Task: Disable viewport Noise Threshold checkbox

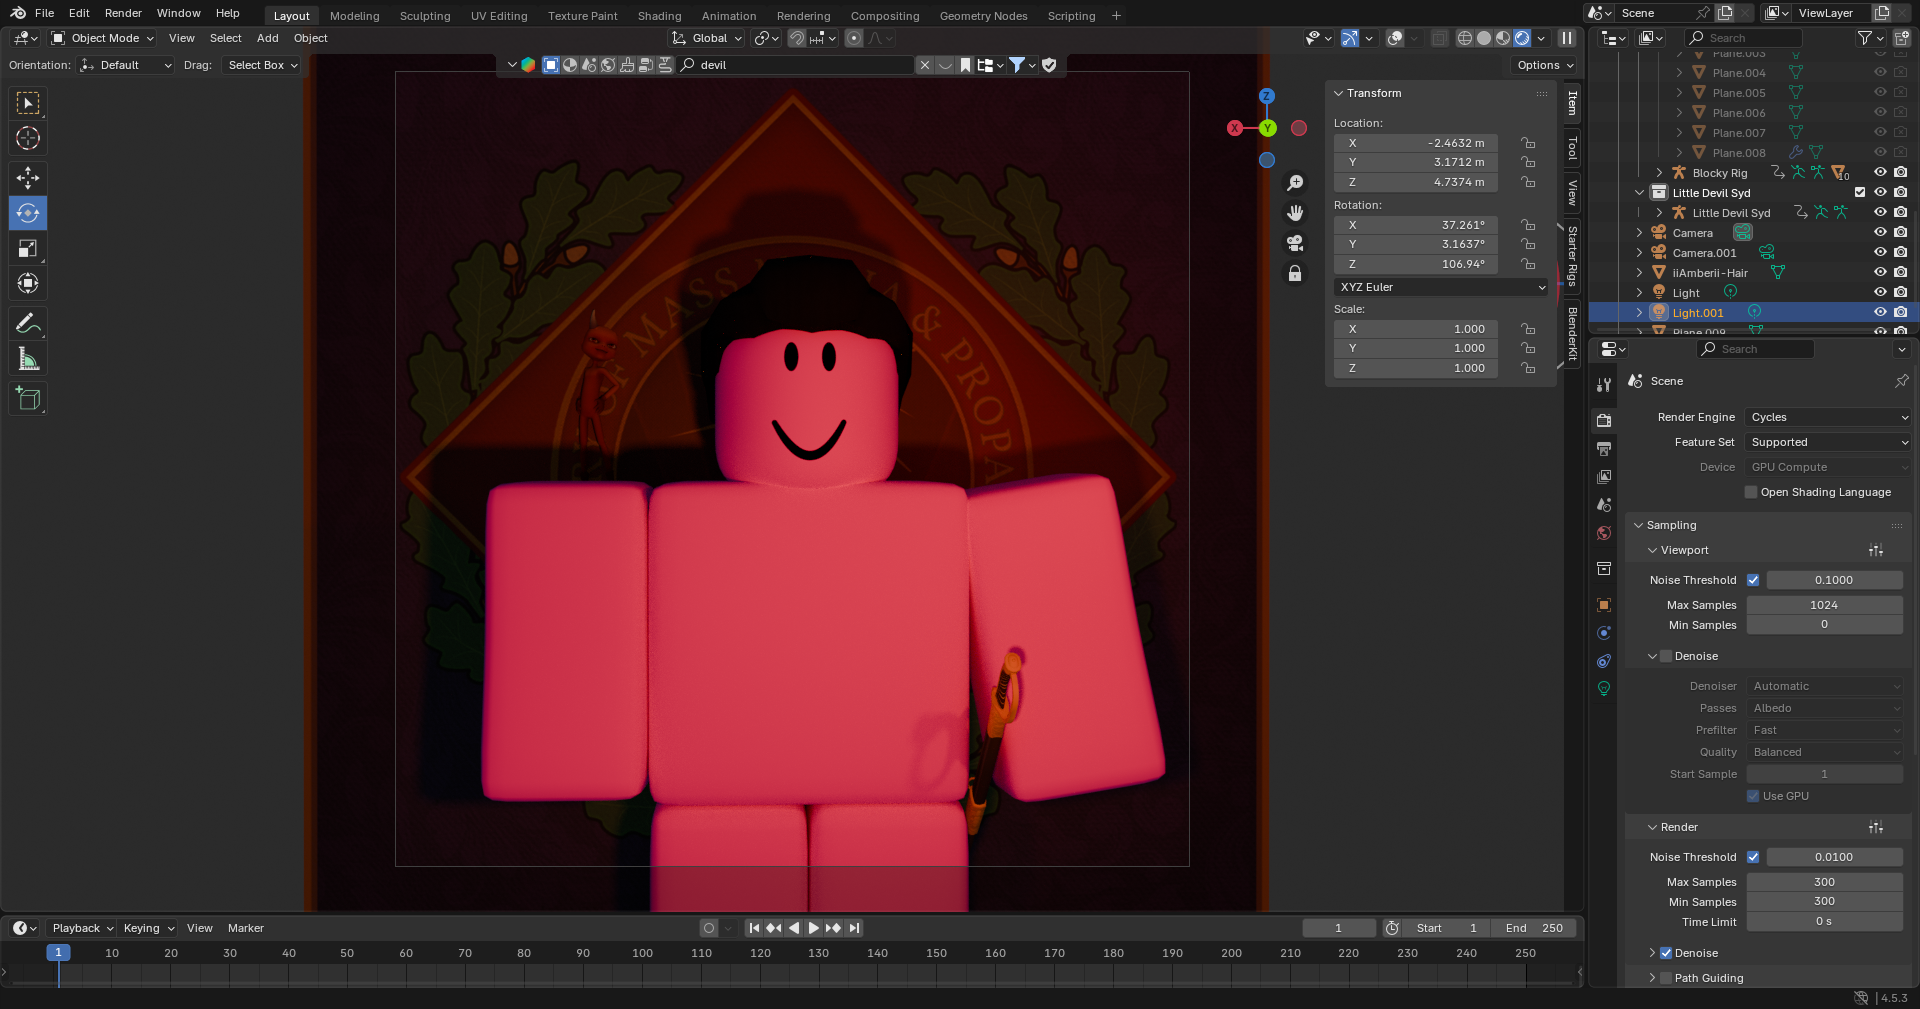Action: pos(1753,580)
